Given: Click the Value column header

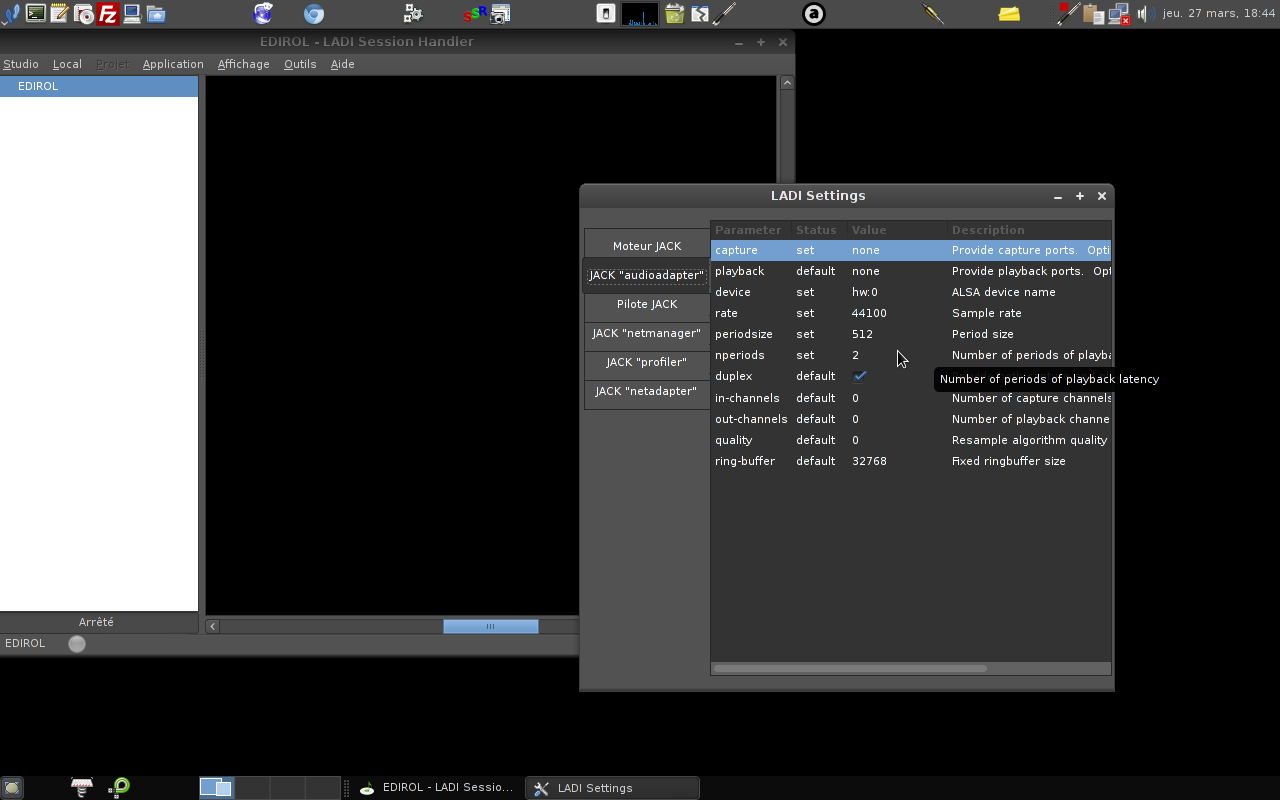Looking at the screenshot, I should coord(897,230).
